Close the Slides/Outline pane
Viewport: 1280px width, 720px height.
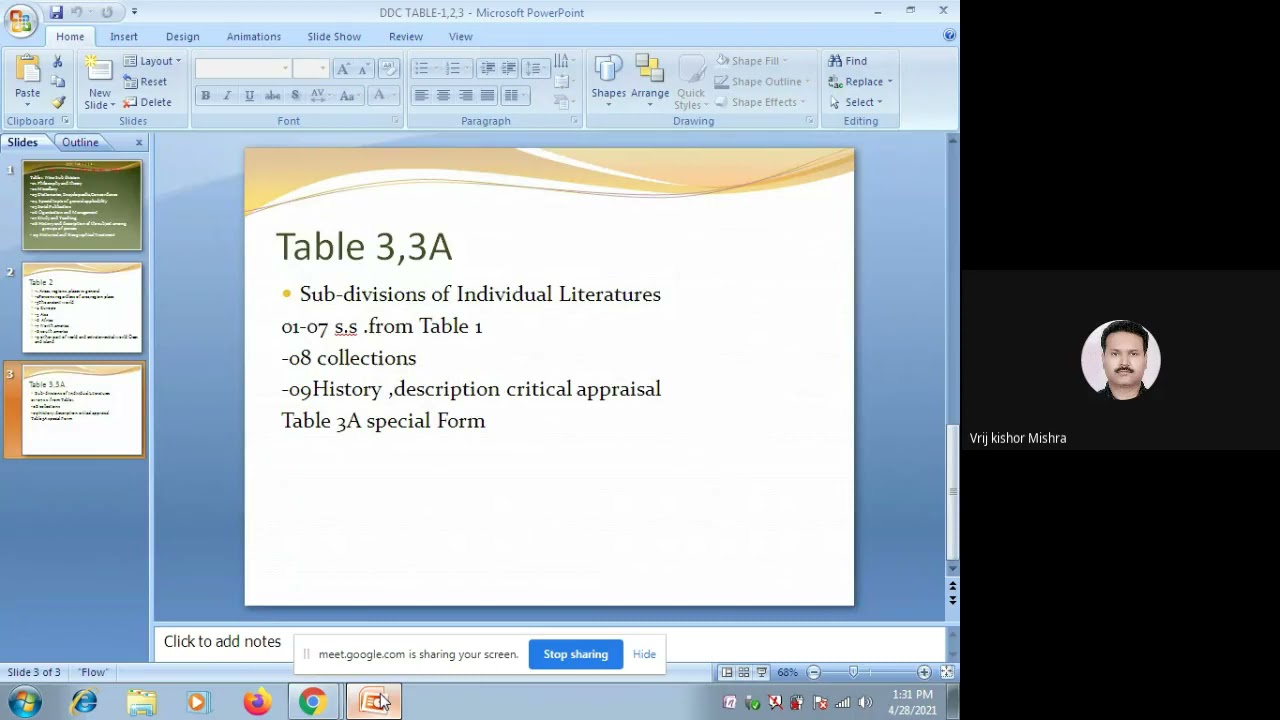click(139, 142)
